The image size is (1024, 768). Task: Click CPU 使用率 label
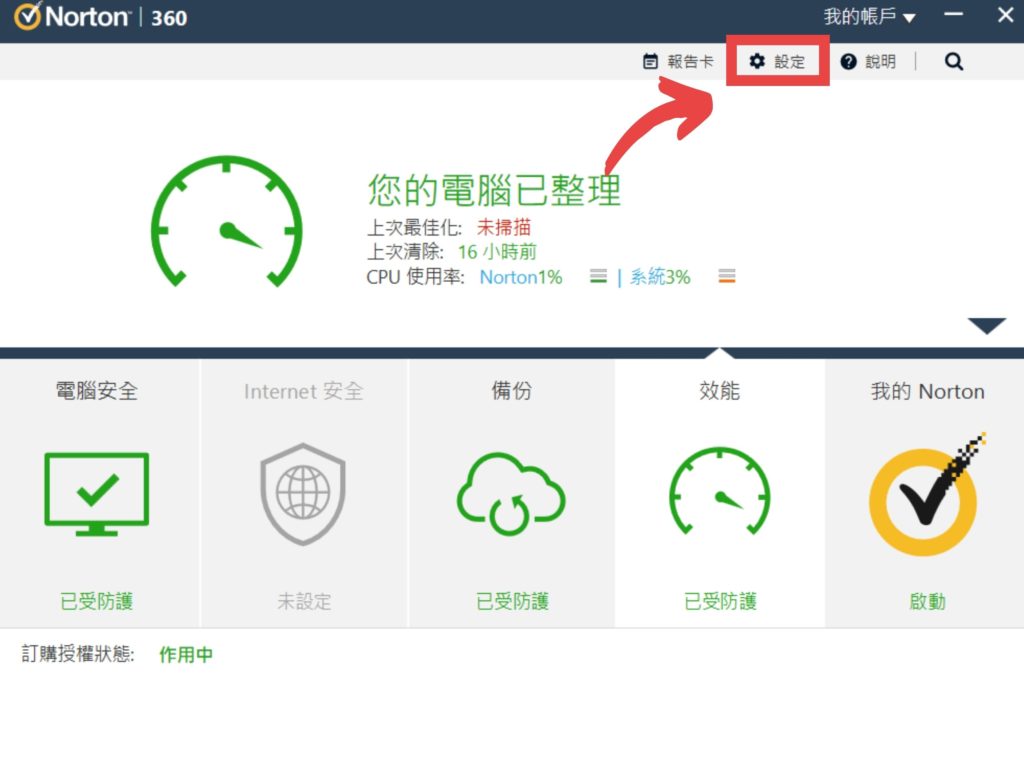[415, 277]
